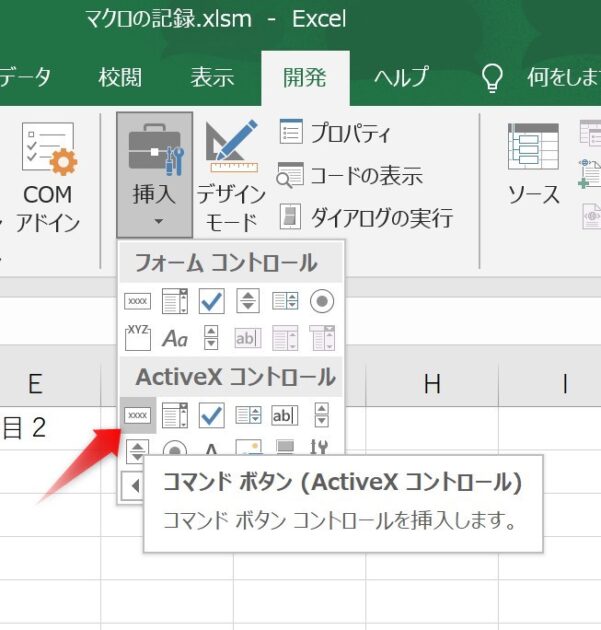601x630 pixels.
Task: Select greyed Combo List Edit form control
Action: tap(285, 338)
